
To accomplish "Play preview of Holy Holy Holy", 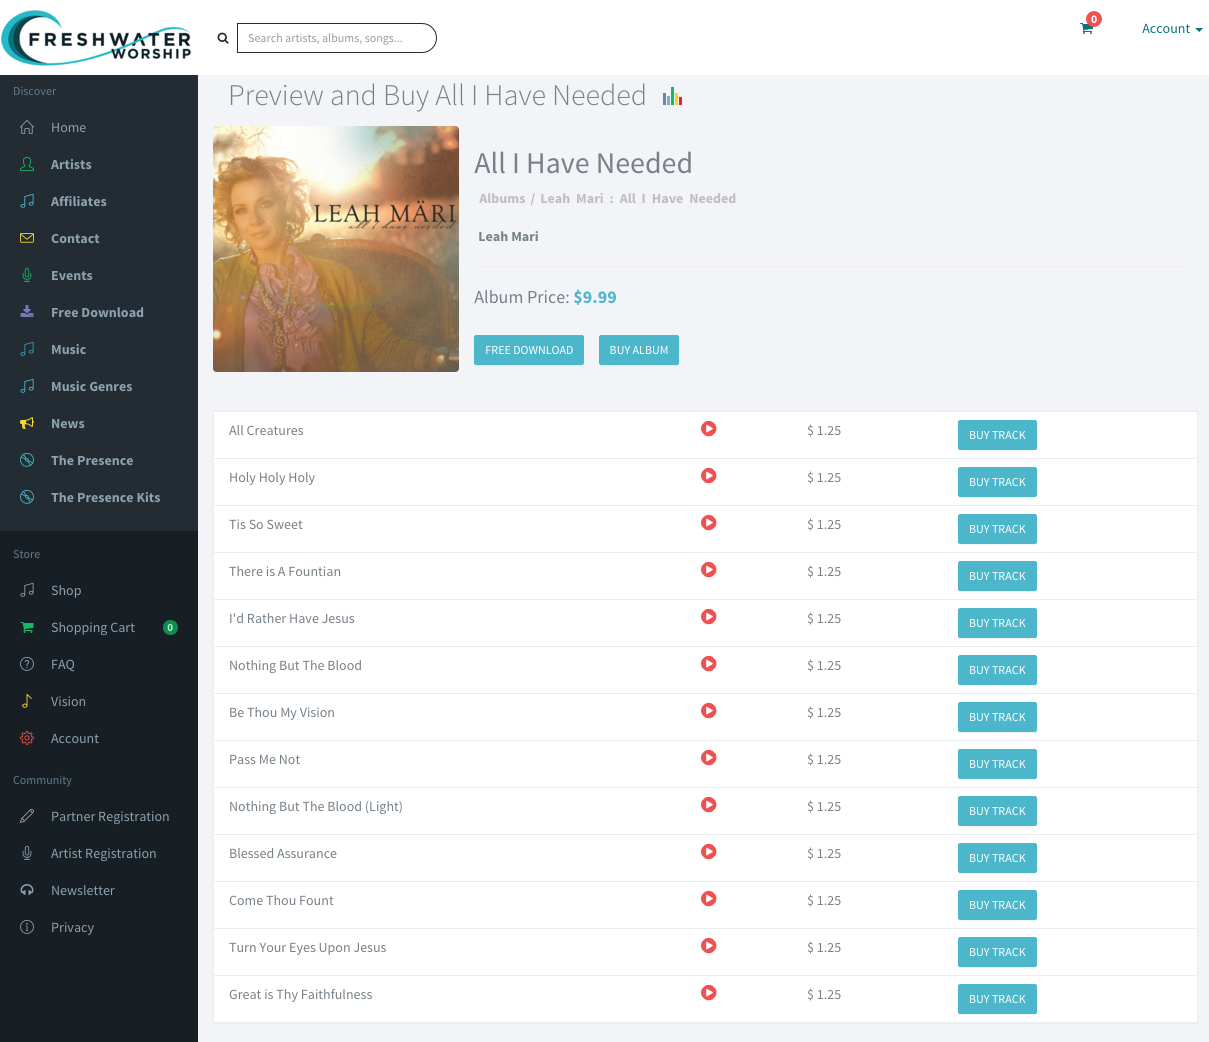I will coord(709,476).
